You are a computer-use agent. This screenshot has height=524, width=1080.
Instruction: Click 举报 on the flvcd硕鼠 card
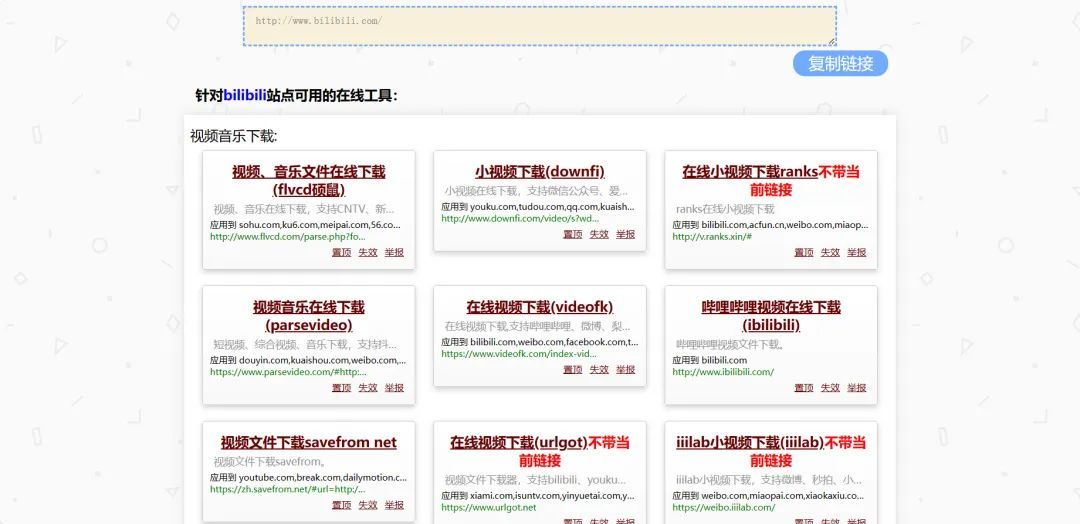[x=395, y=253]
